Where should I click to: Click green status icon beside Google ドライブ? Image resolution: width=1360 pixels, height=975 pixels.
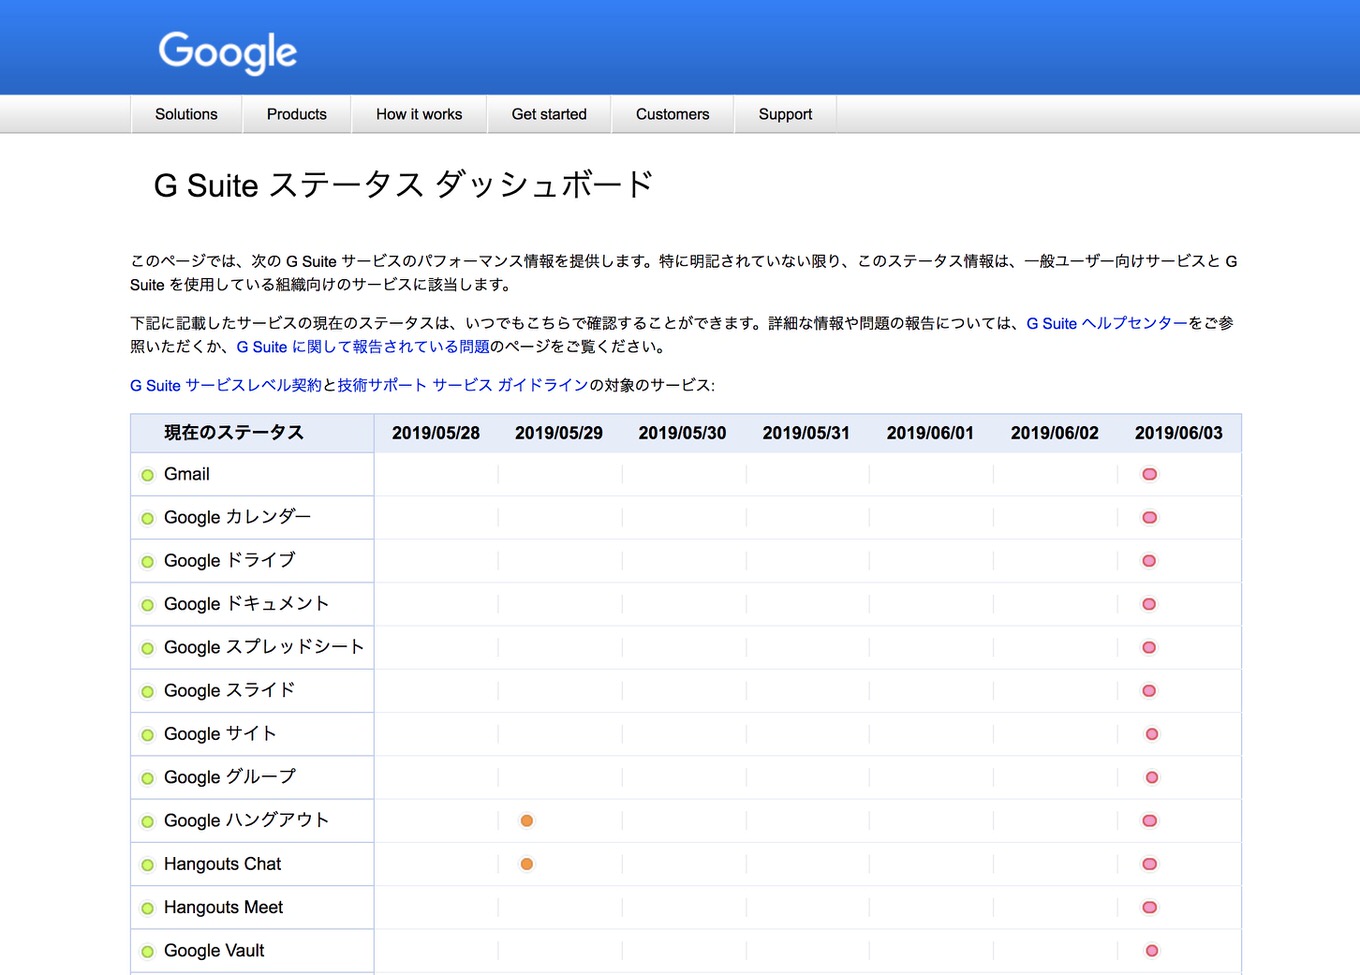[148, 562]
